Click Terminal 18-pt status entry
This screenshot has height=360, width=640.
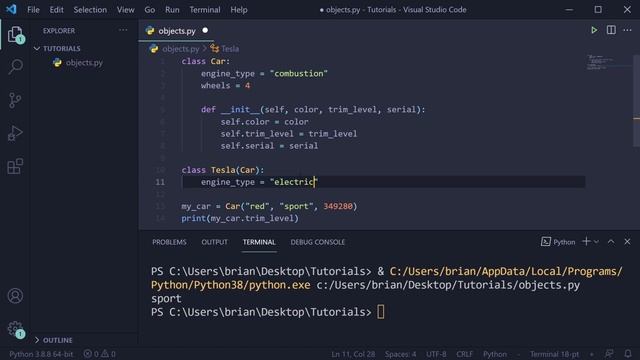click(554, 354)
